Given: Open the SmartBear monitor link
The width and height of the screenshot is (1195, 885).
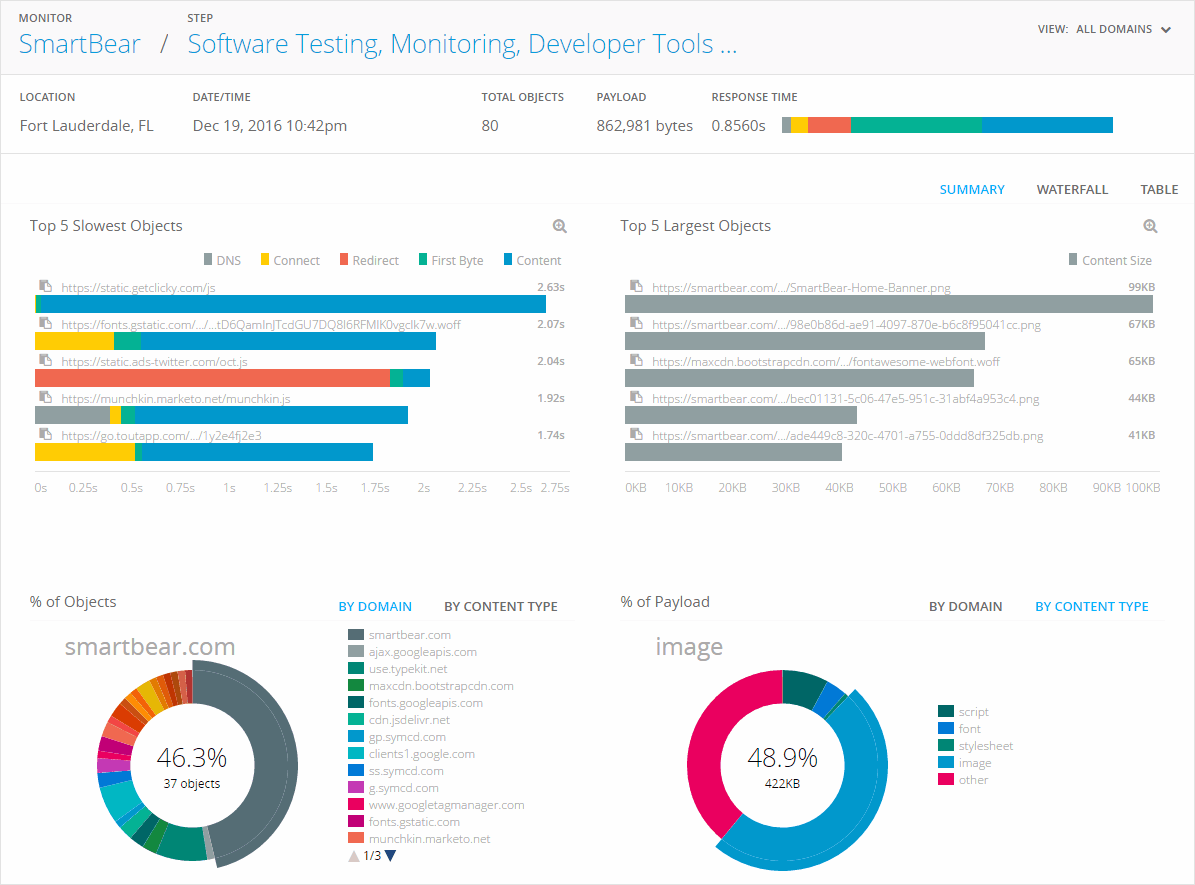Looking at the screenshot, I should 80,44.
